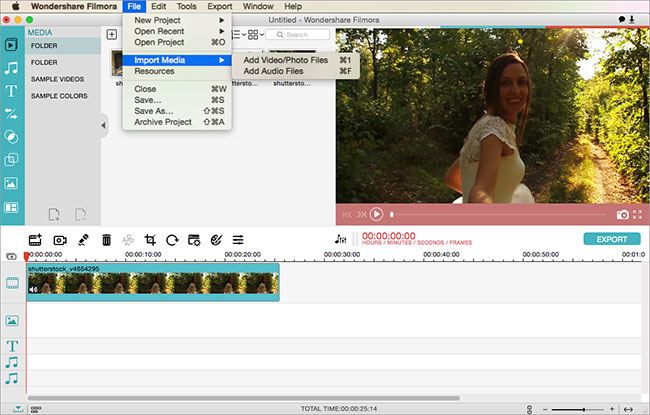
Task: Click the chat feedback bubble icon
Action: coord(622,19)
